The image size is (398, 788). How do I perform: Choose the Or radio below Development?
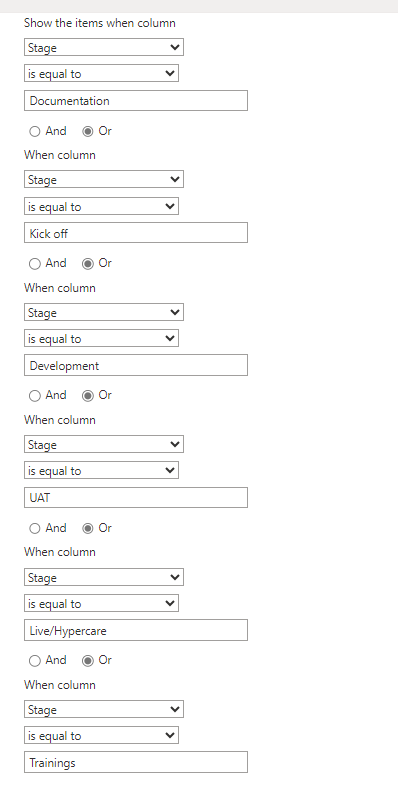87,396
